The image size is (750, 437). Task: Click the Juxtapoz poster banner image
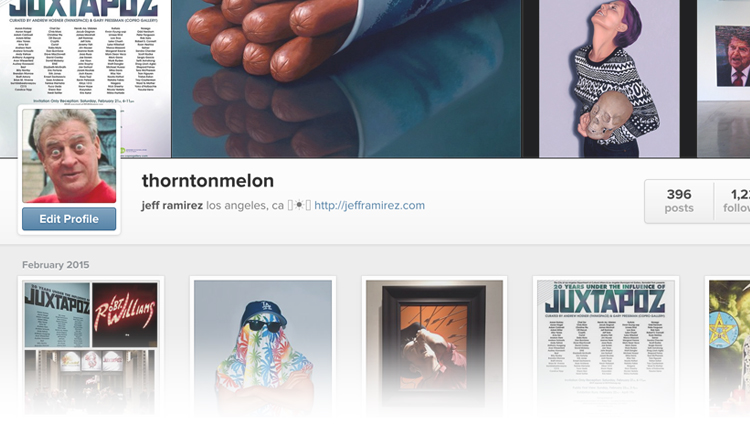point(85,53)
